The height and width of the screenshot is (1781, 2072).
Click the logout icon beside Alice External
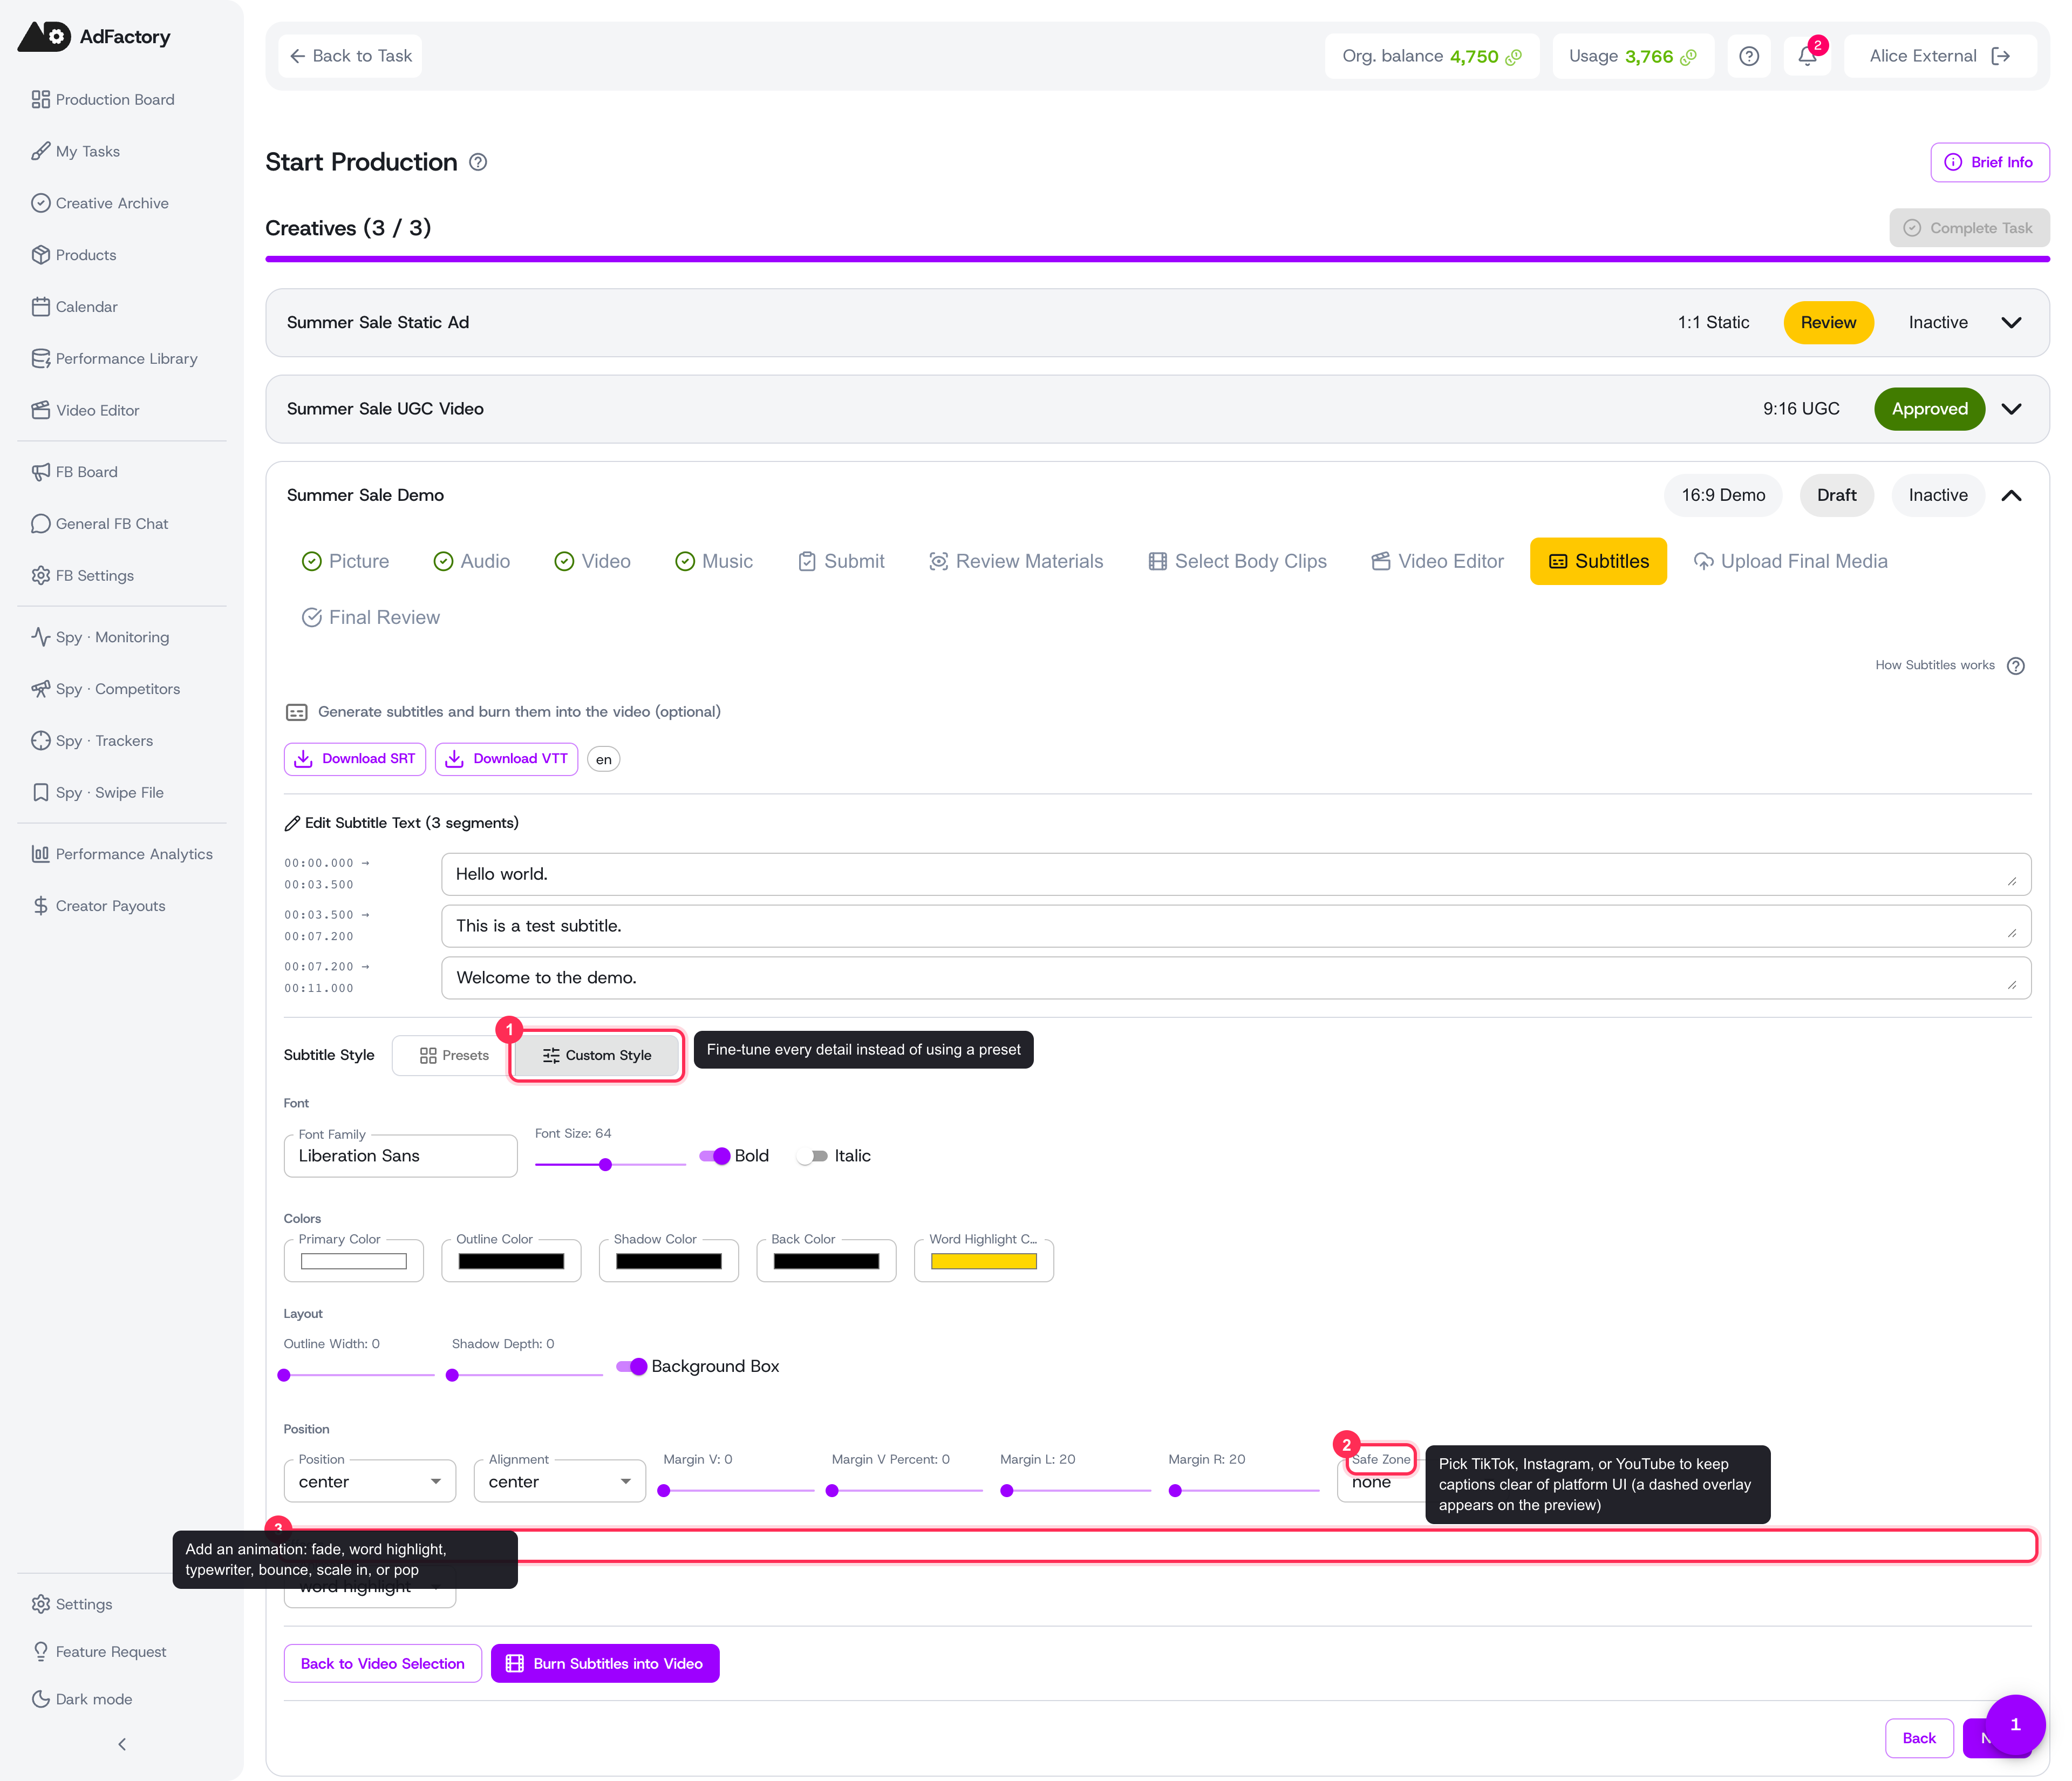[2001, 56]
